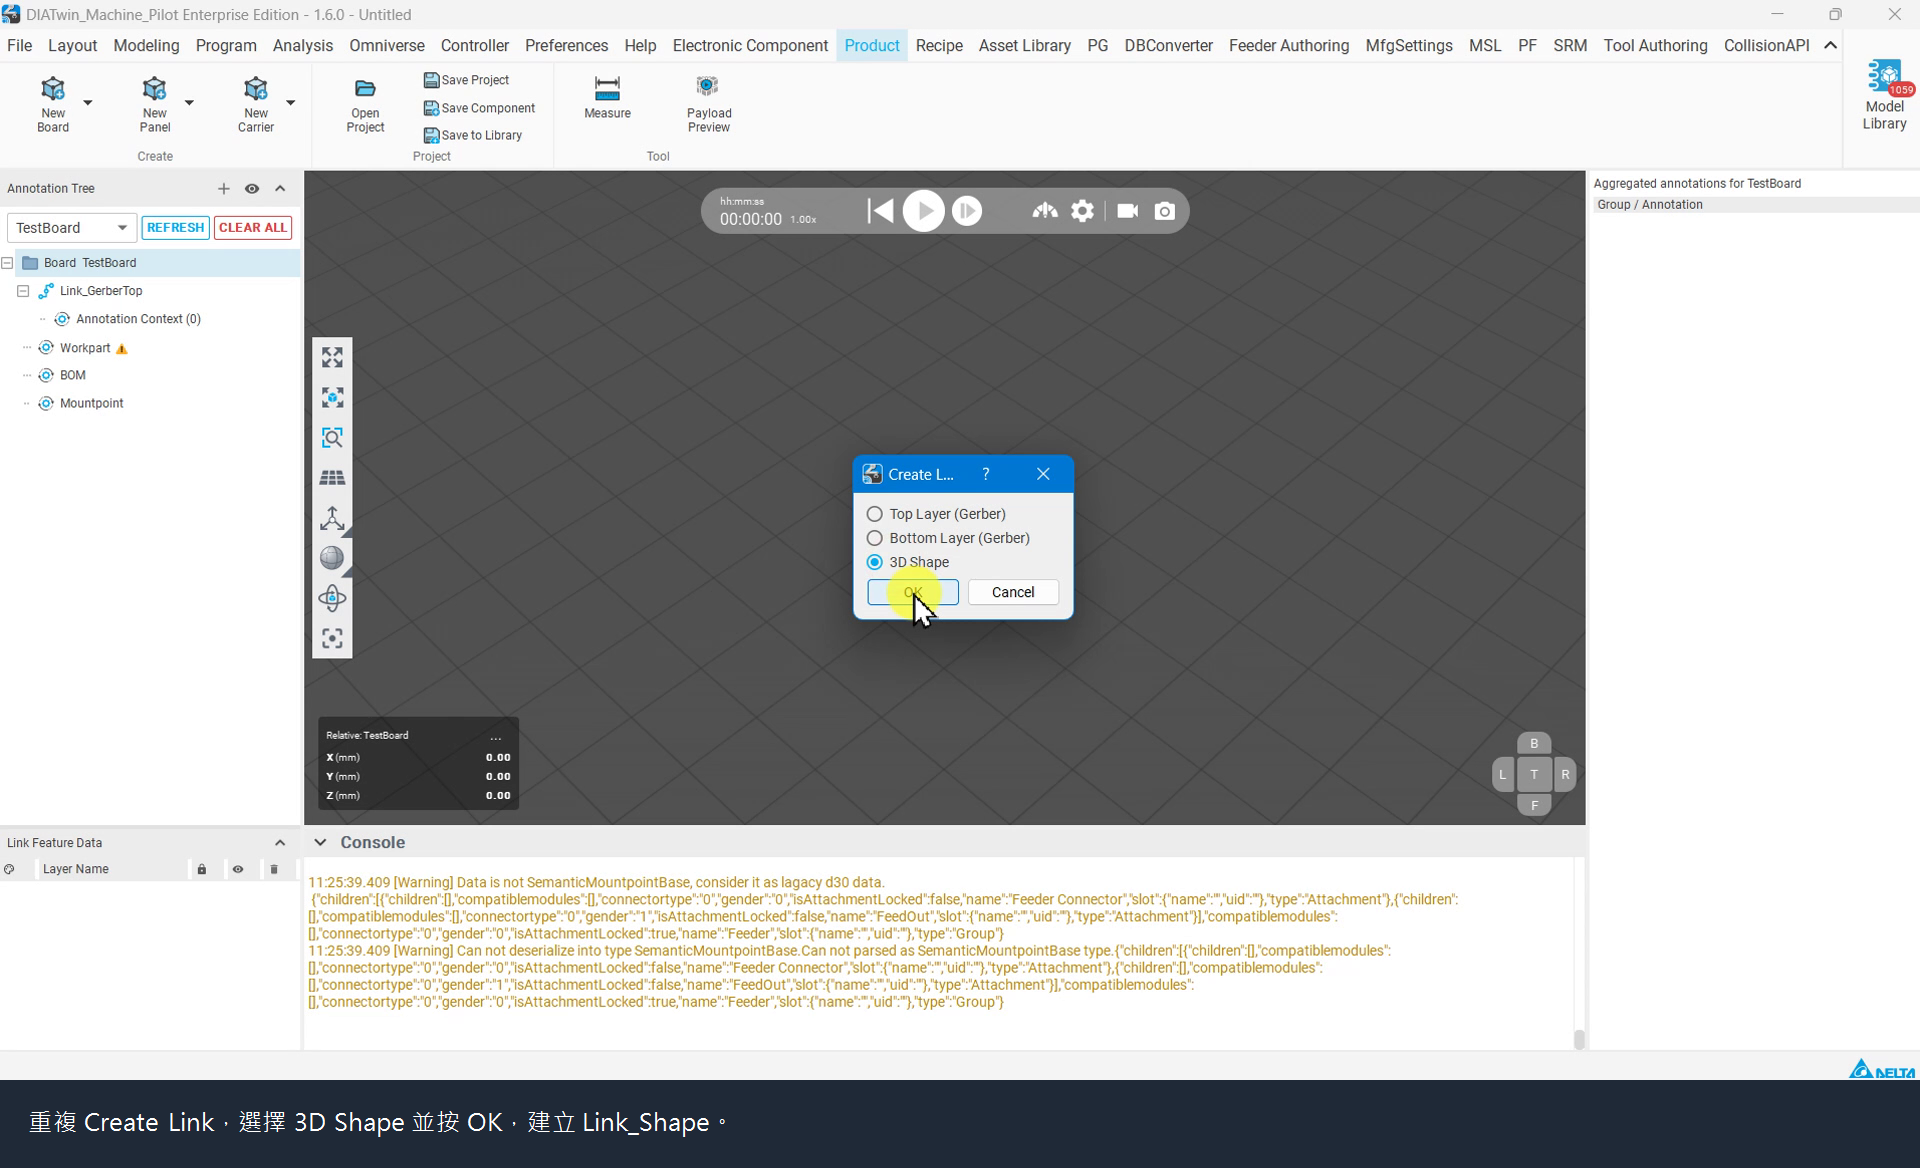Click the speed gauge icon
This screenshot has width=1920, height=1168.
click(x=1045, y=211)
